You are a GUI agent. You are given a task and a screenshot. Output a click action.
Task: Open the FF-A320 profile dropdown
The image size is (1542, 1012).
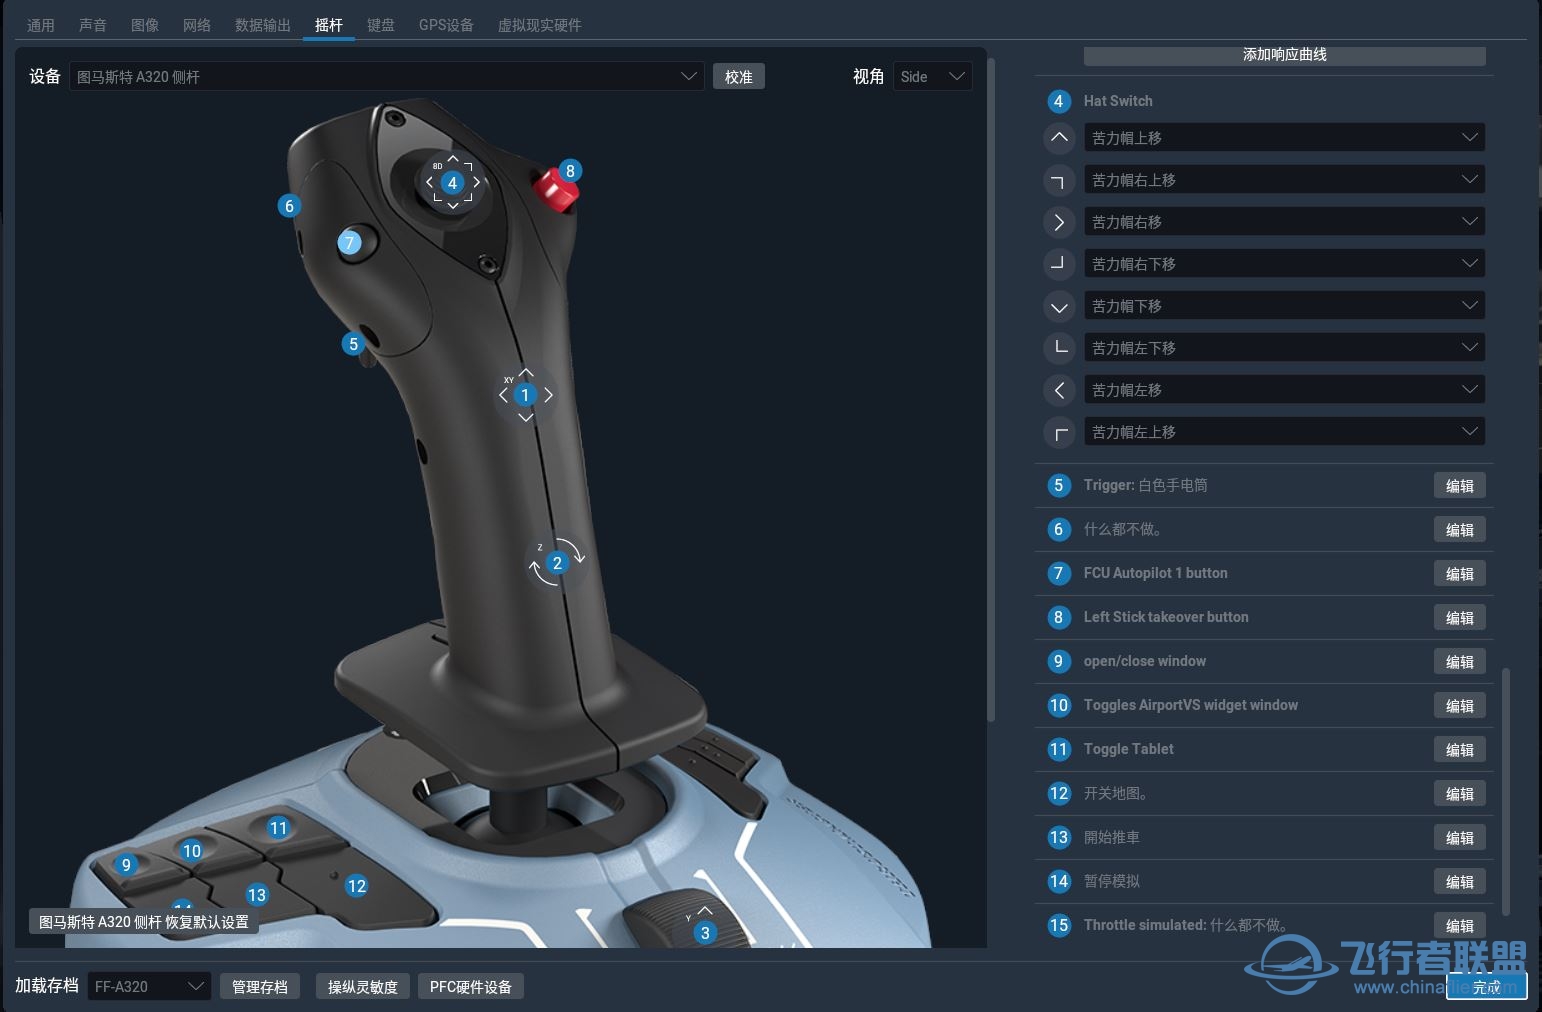click(x=149, y=987)
